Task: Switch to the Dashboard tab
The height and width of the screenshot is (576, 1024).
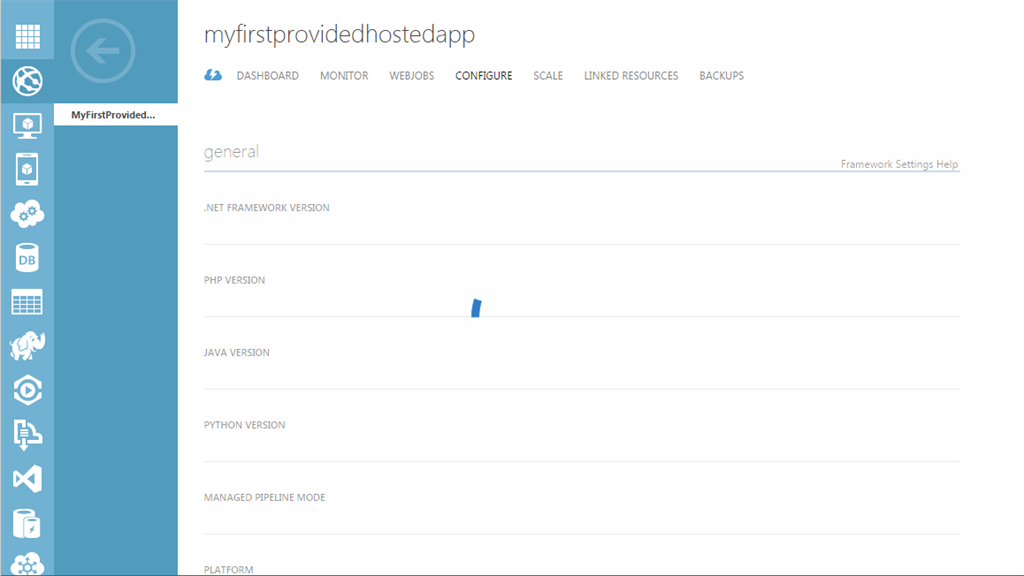Action: (266, 75)
